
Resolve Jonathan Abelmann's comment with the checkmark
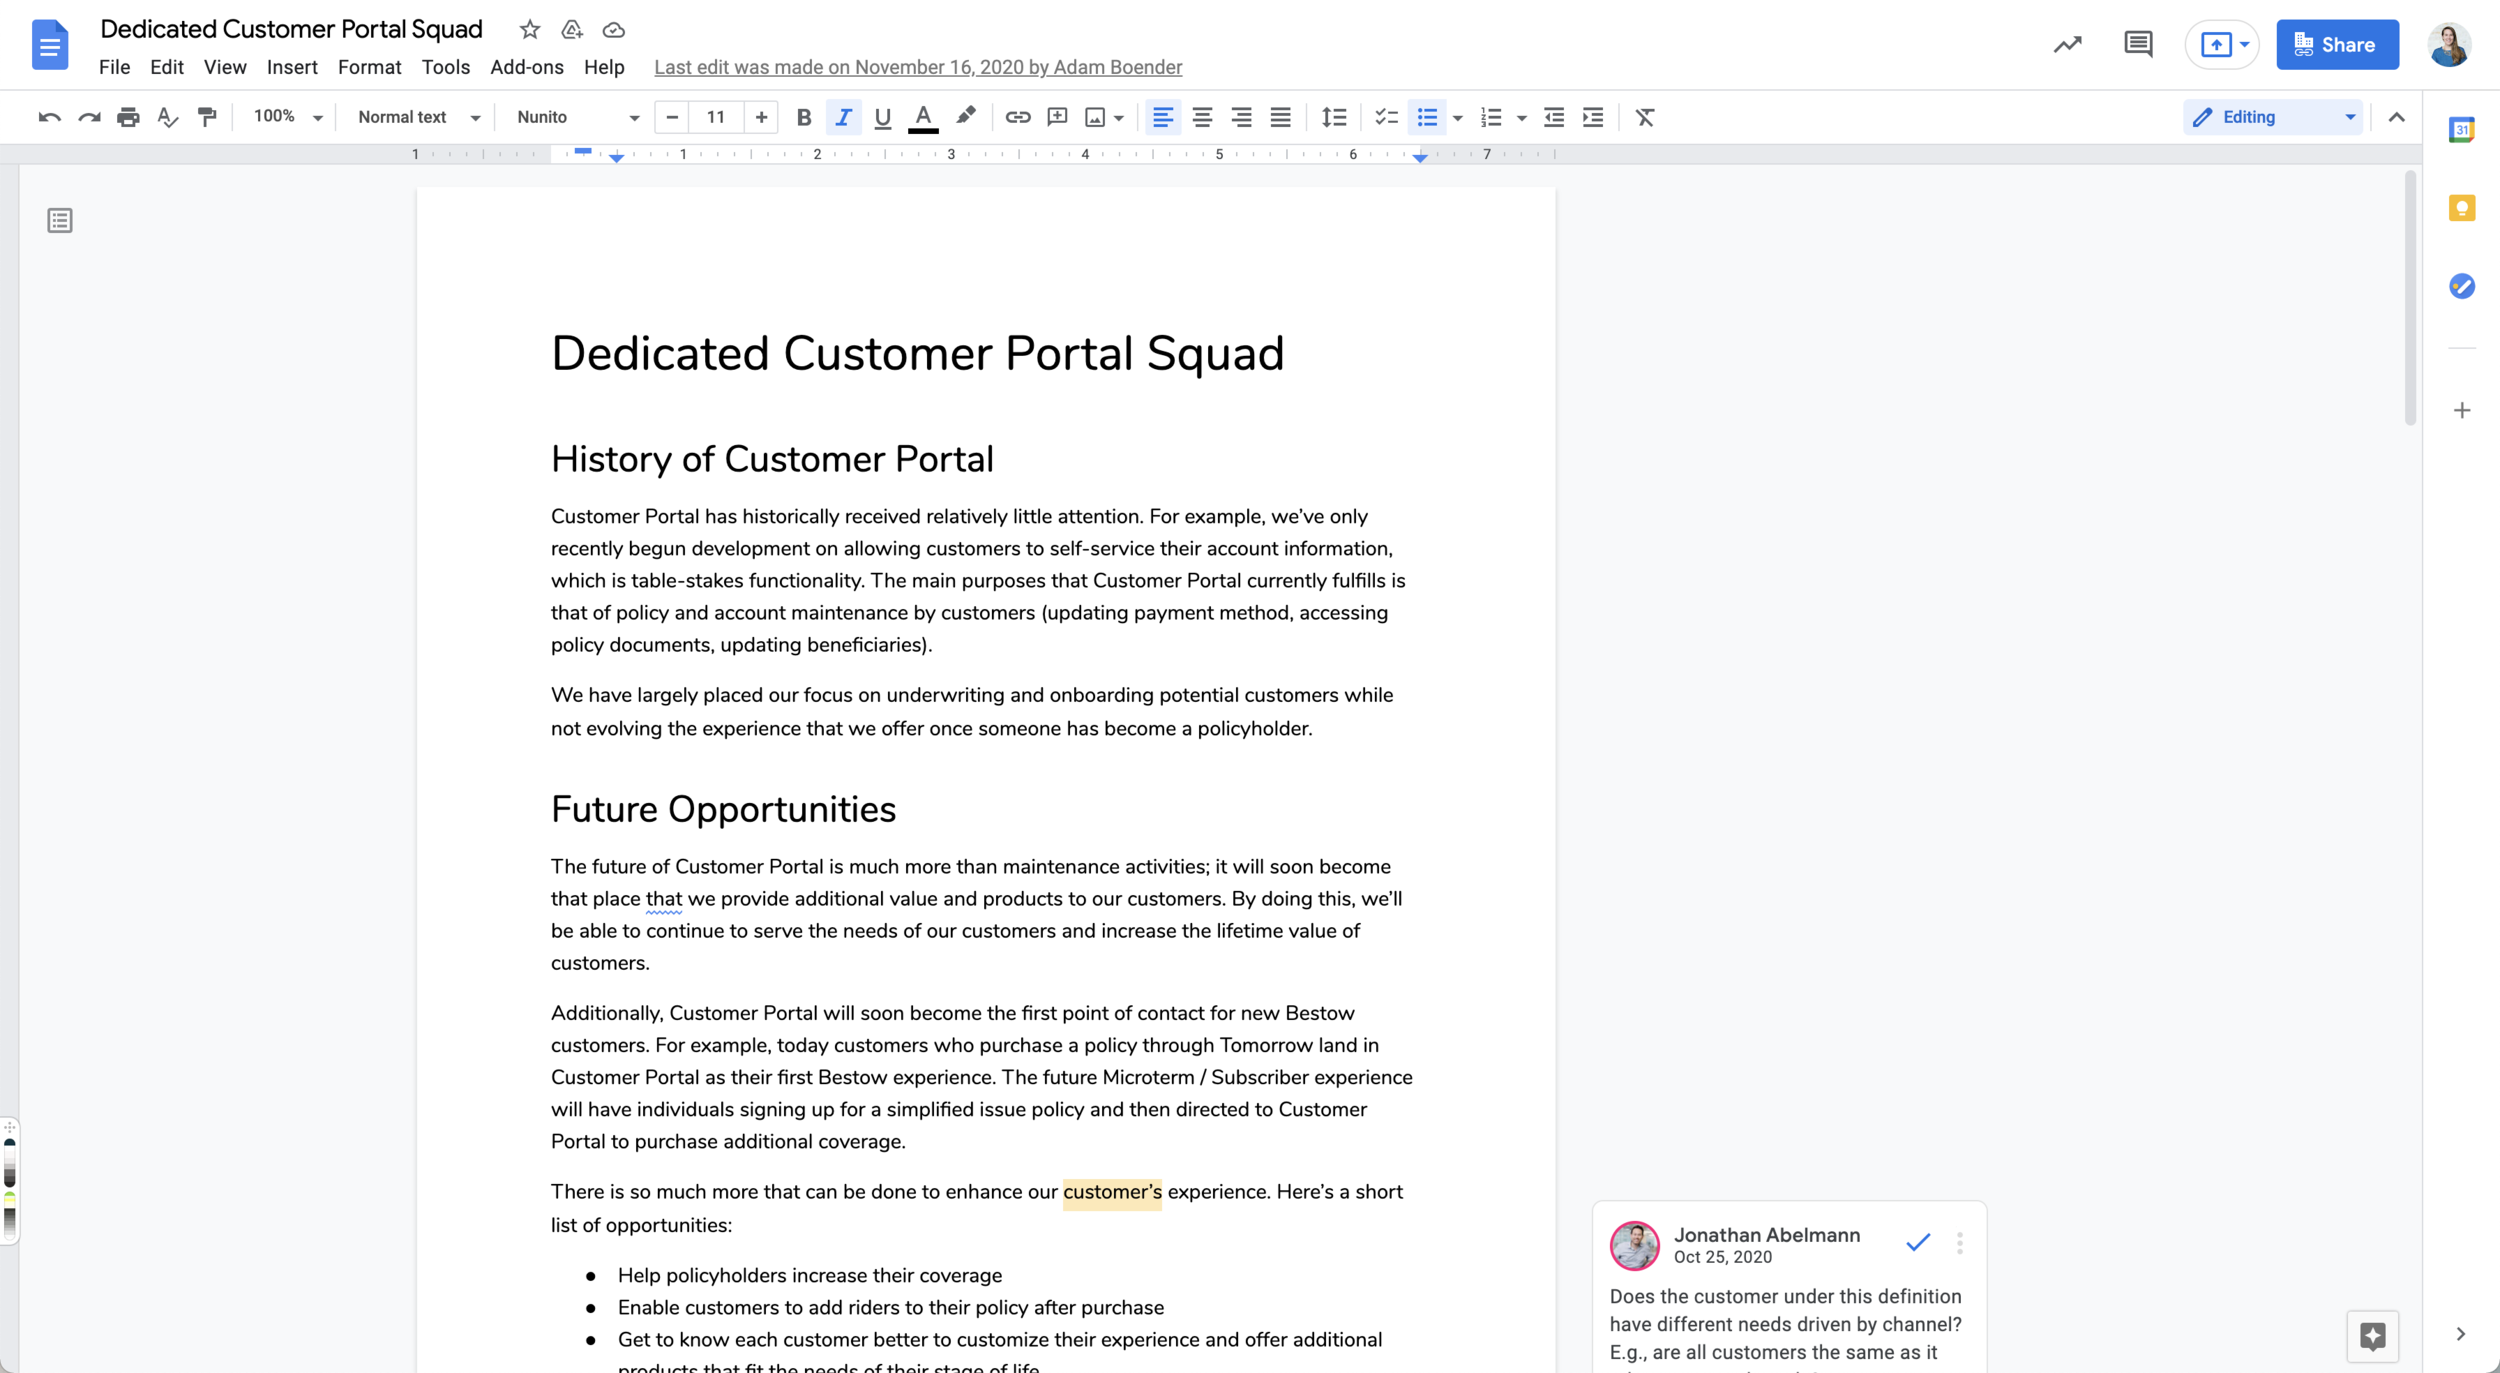pos(1917,1243)
